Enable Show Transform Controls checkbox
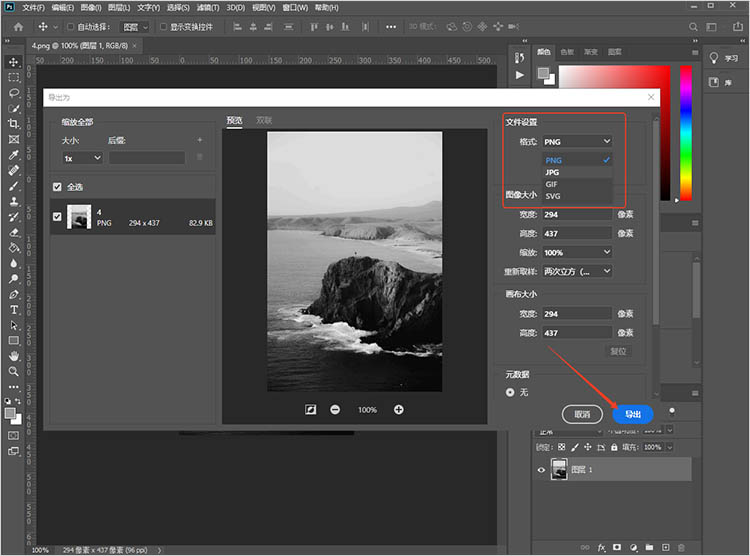This screenshot has width=750, height=556. (163, 27)
